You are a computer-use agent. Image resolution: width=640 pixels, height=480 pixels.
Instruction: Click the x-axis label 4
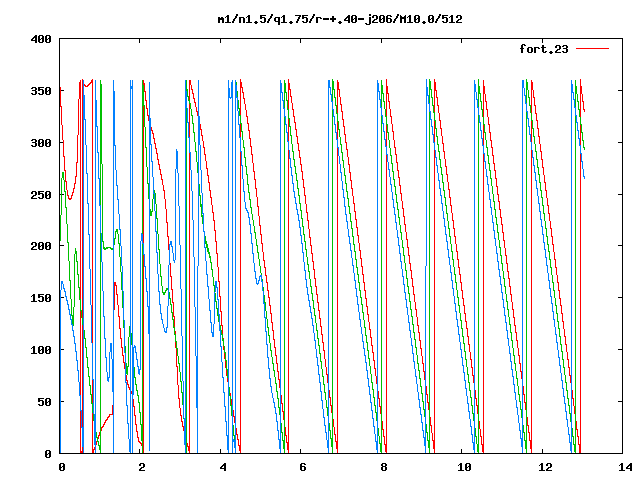223,467
